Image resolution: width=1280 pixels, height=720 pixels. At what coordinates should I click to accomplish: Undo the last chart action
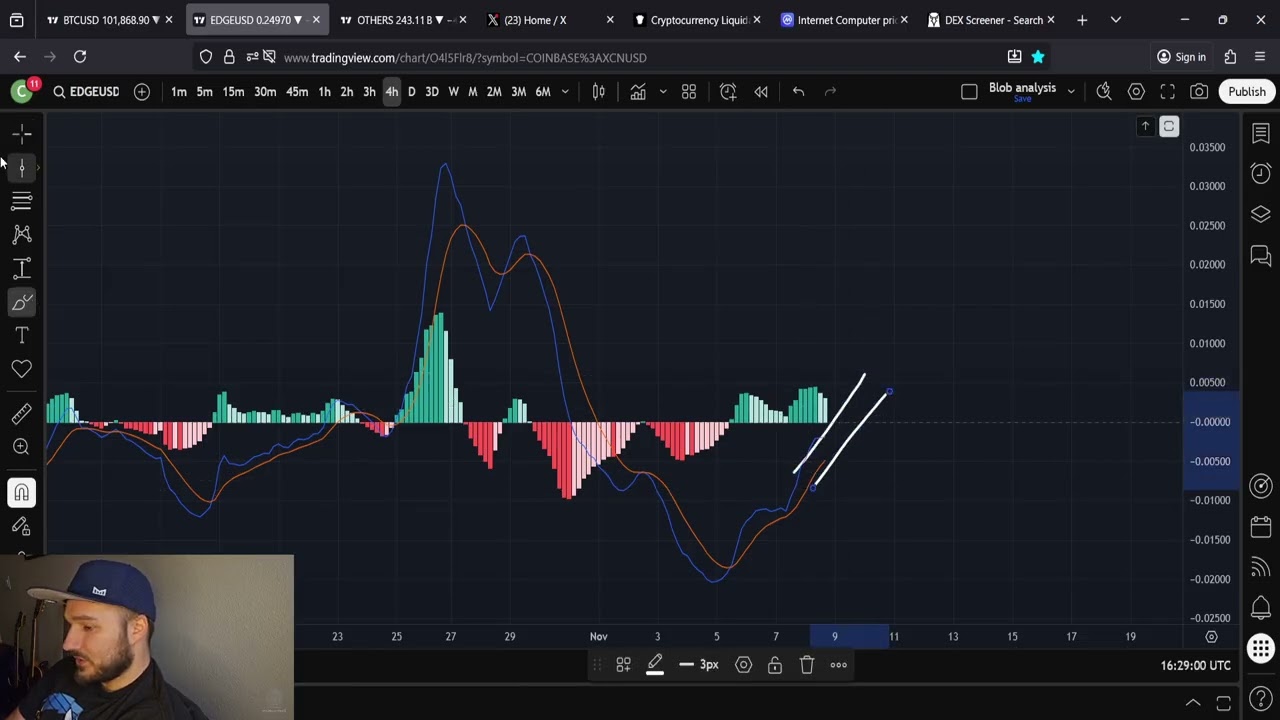(798, 92)
